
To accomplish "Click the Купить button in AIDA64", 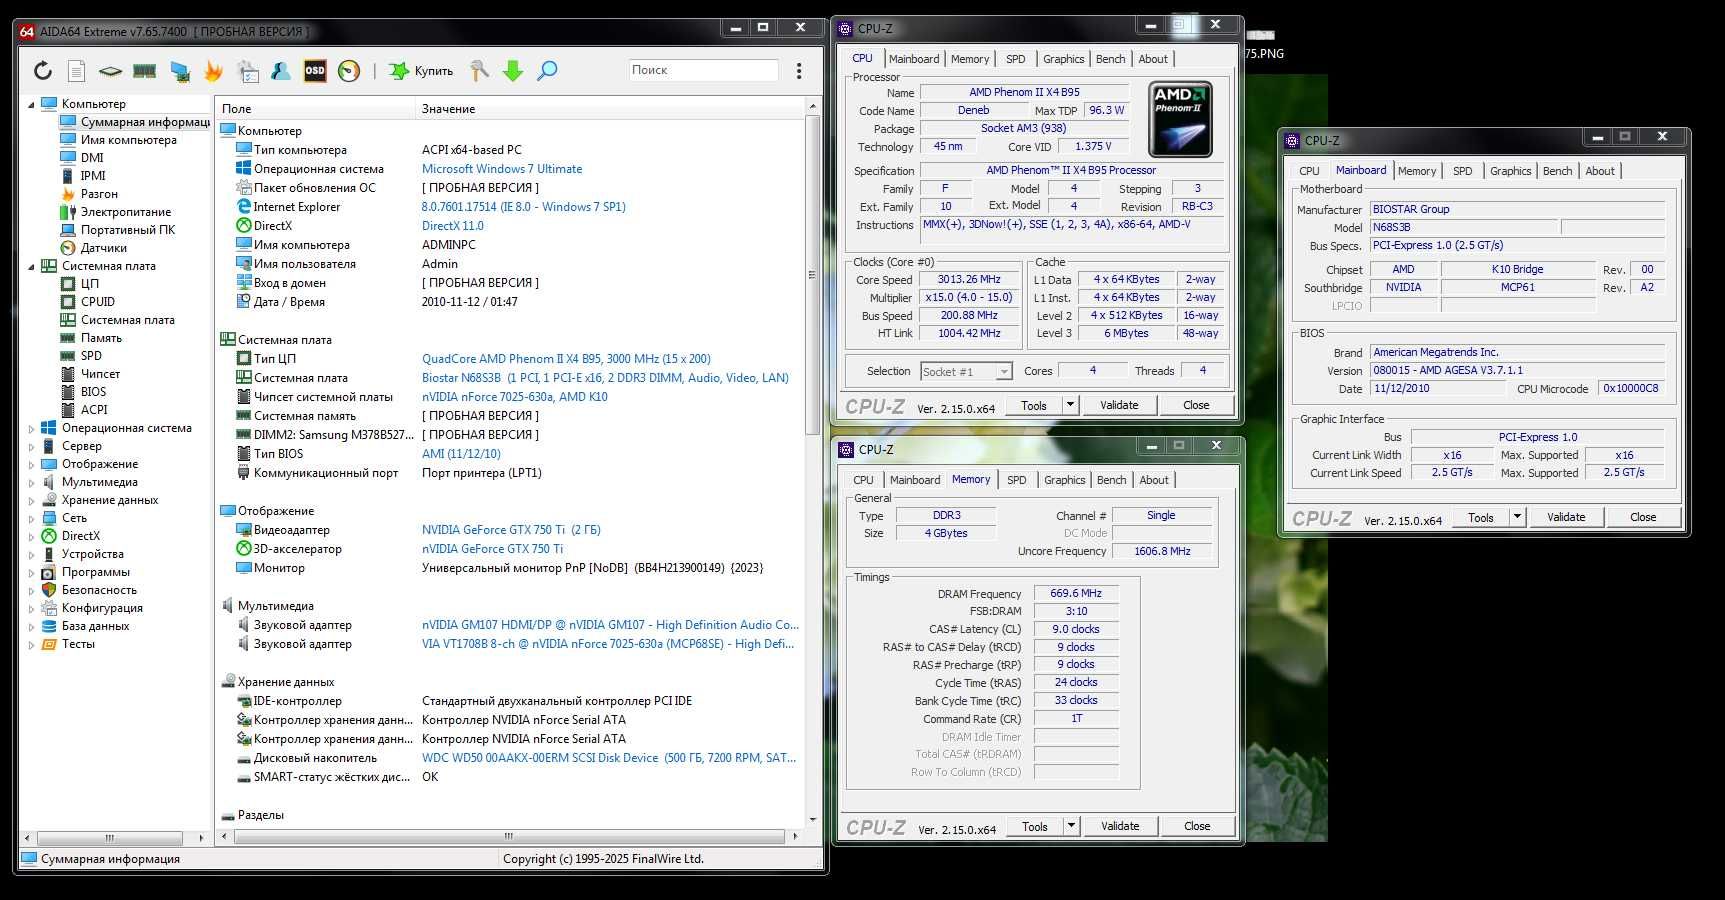I will pyautogui.click(x=421, y=71).
